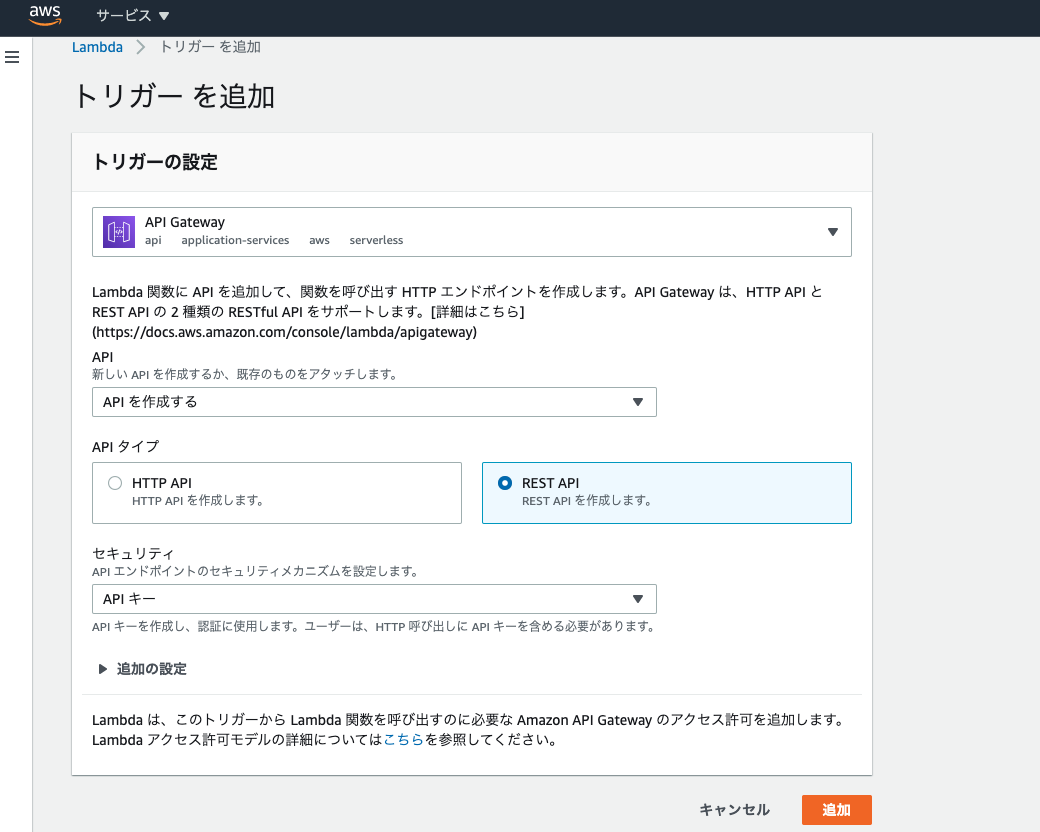The height and width of the screenshot is (832, 1040).
Task: Open the API Gateway trigger dropdown
Action: 472,232
